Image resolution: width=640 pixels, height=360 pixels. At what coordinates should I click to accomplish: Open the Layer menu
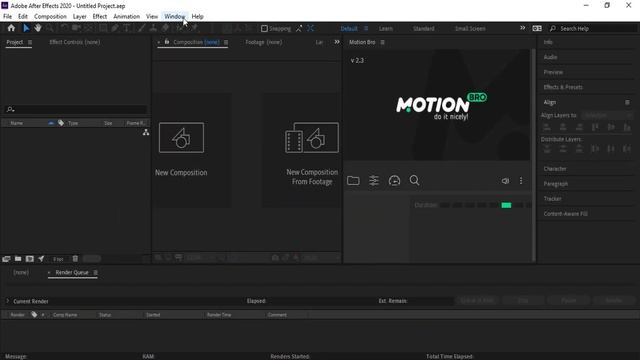tap(80, 16)
